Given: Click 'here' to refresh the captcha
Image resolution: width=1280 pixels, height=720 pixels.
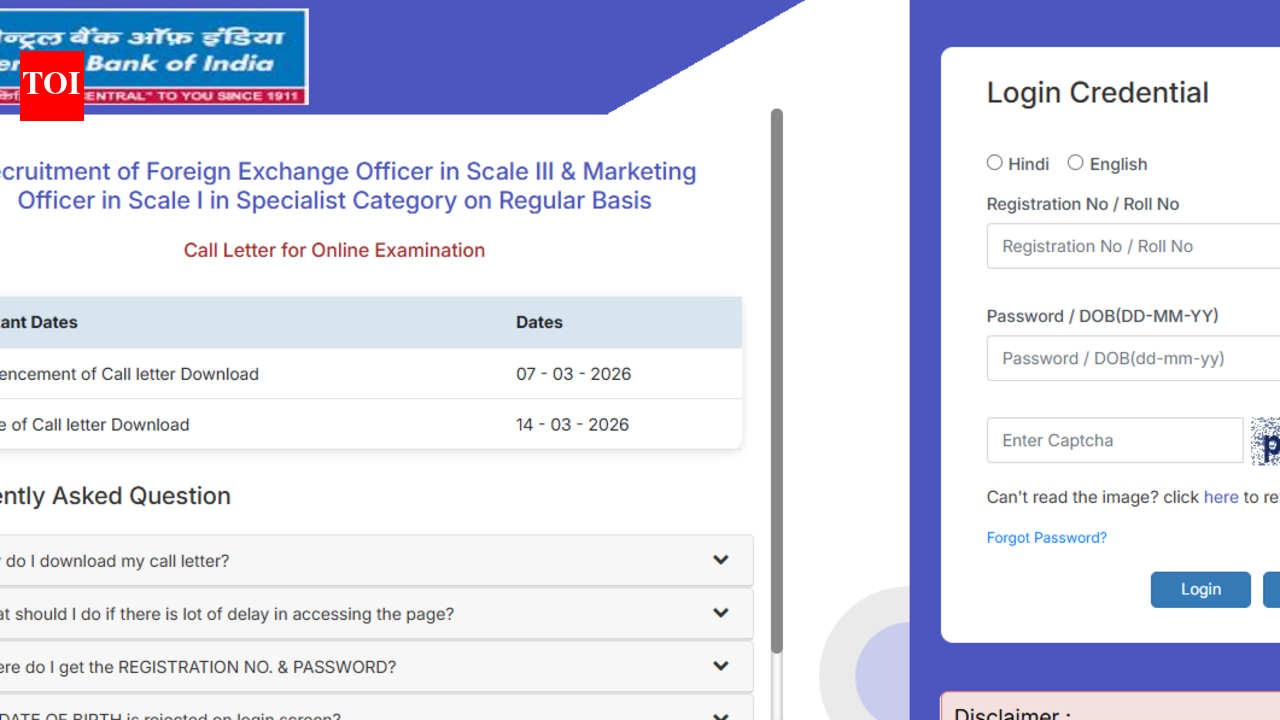Looking at the screenshot, I should 1221,496.
